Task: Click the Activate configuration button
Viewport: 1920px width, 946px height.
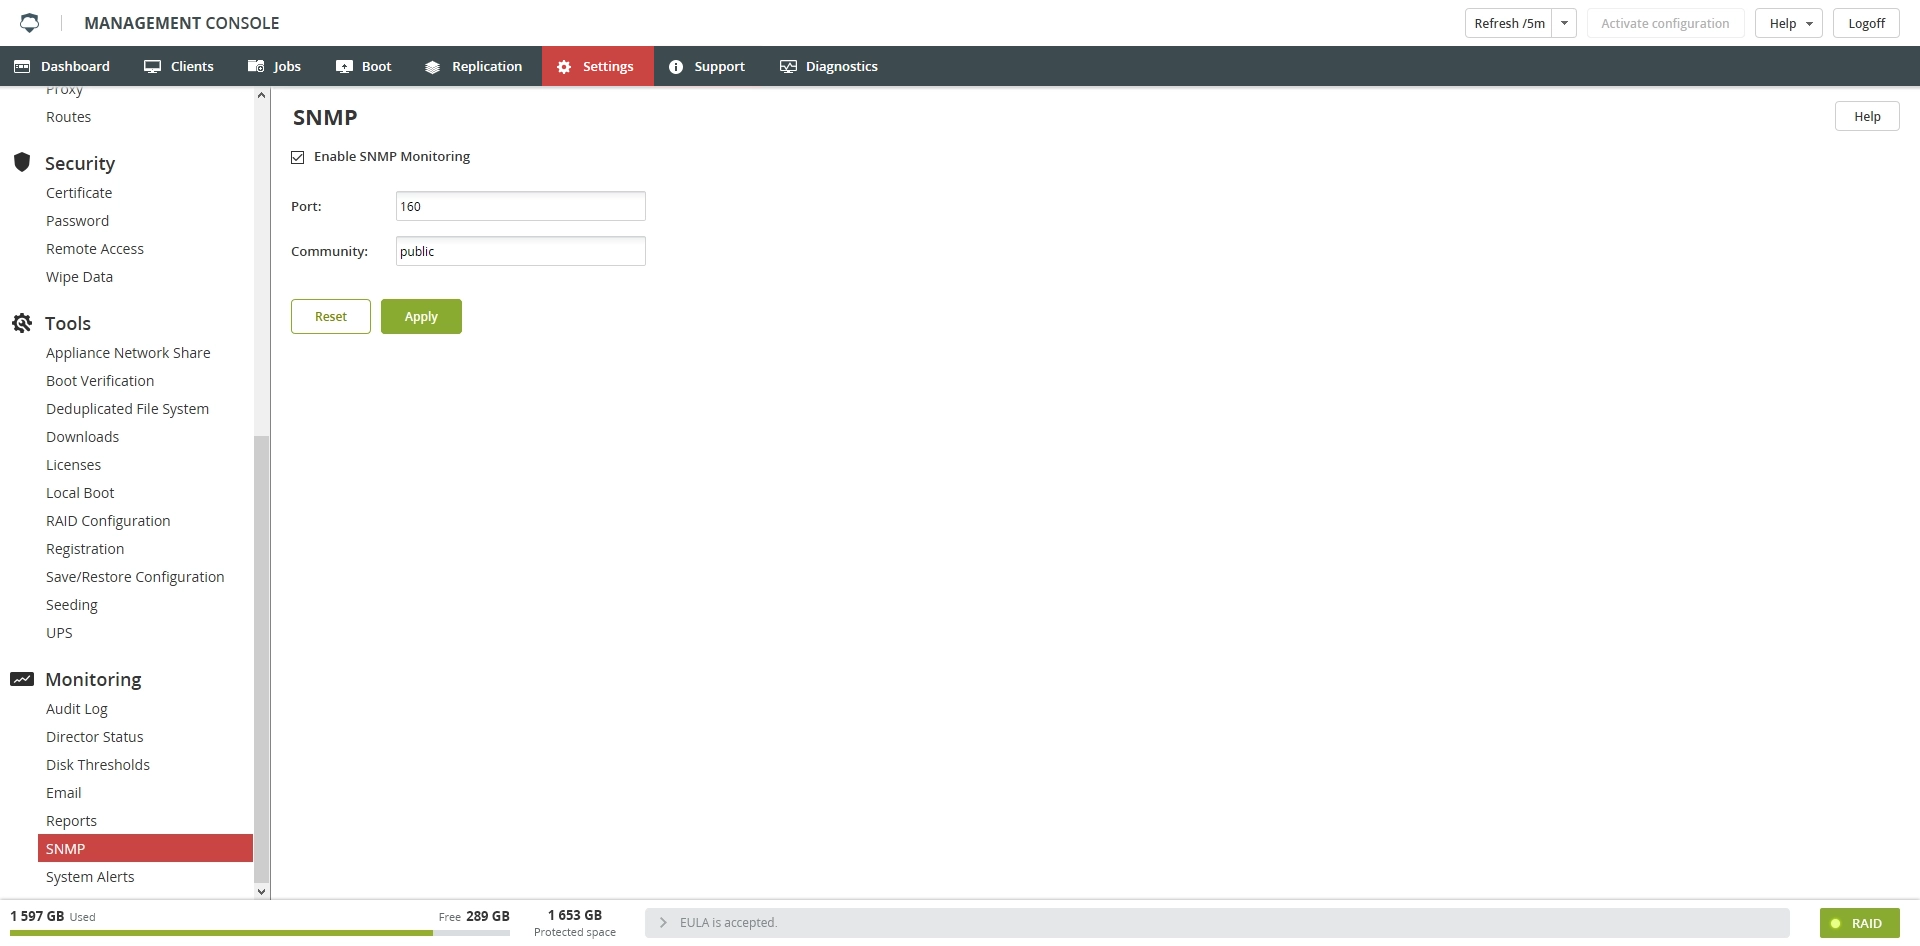Action: click(x=1665, y=23)
